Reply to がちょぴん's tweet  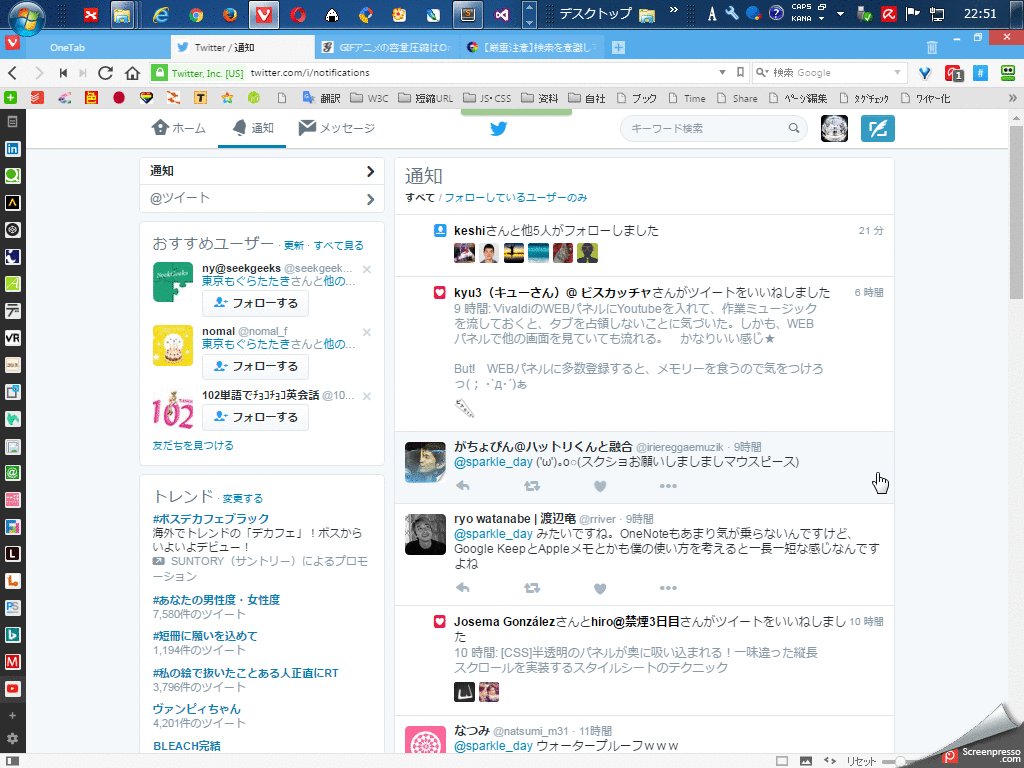463,486
